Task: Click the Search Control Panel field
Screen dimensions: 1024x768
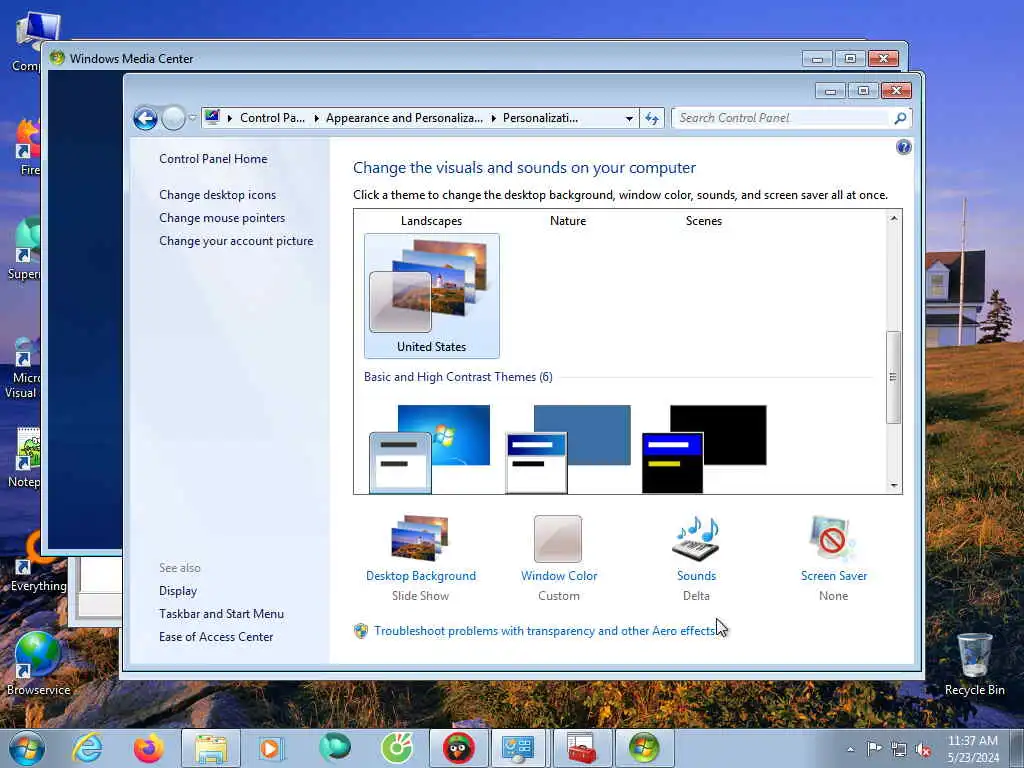Action: 782,118
